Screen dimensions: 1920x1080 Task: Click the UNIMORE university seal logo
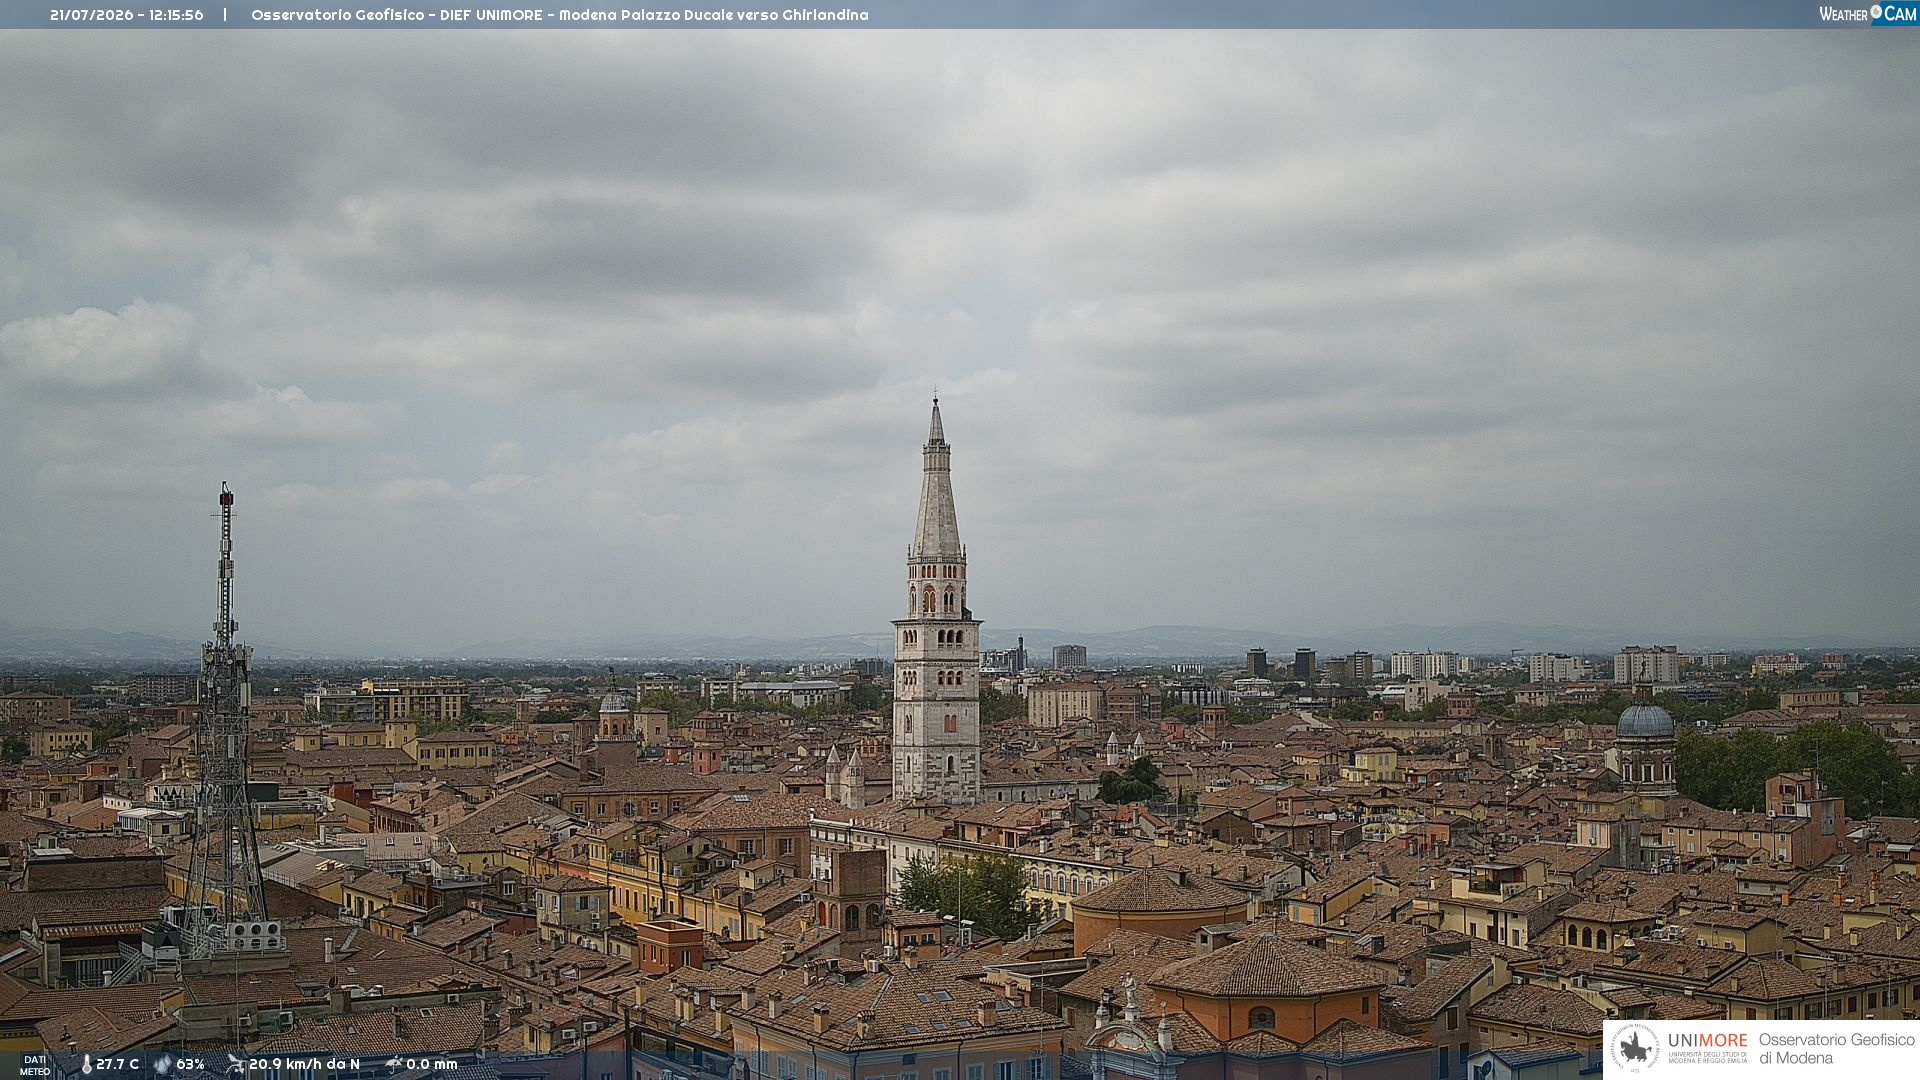point(1635,1048)
